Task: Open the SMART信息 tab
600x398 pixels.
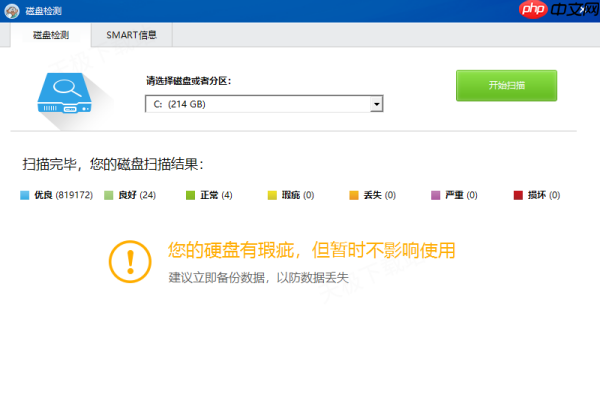Action: coord(132,35)
